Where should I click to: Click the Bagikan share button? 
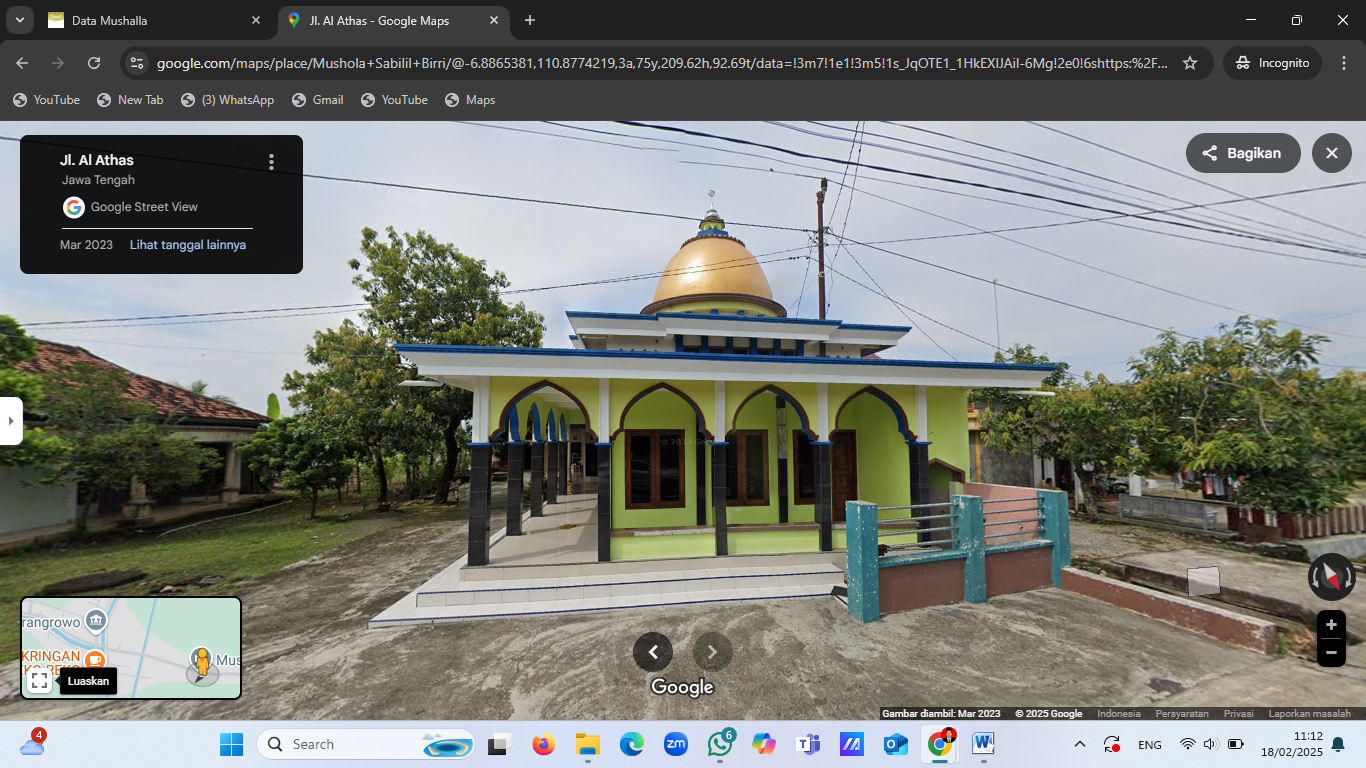[1243, 153]
